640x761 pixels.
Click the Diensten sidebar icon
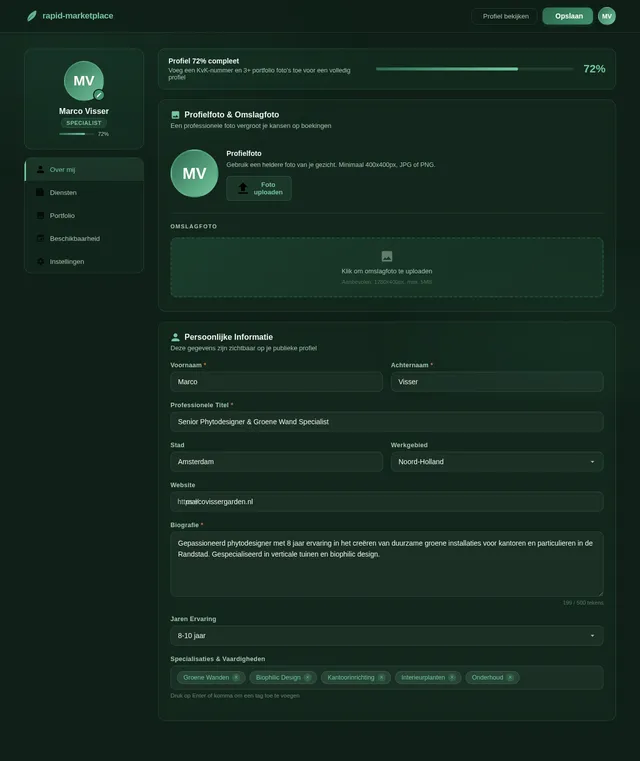(x=40, y=192)
